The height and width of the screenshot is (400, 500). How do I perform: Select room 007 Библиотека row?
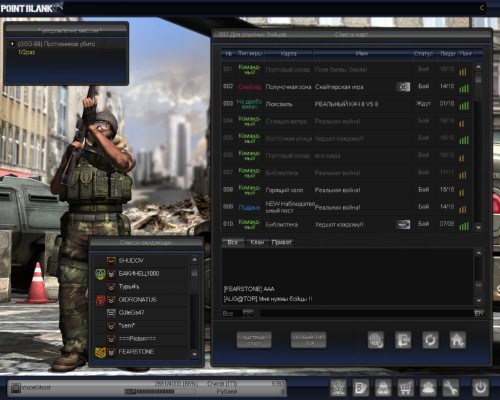click(347, 173)
